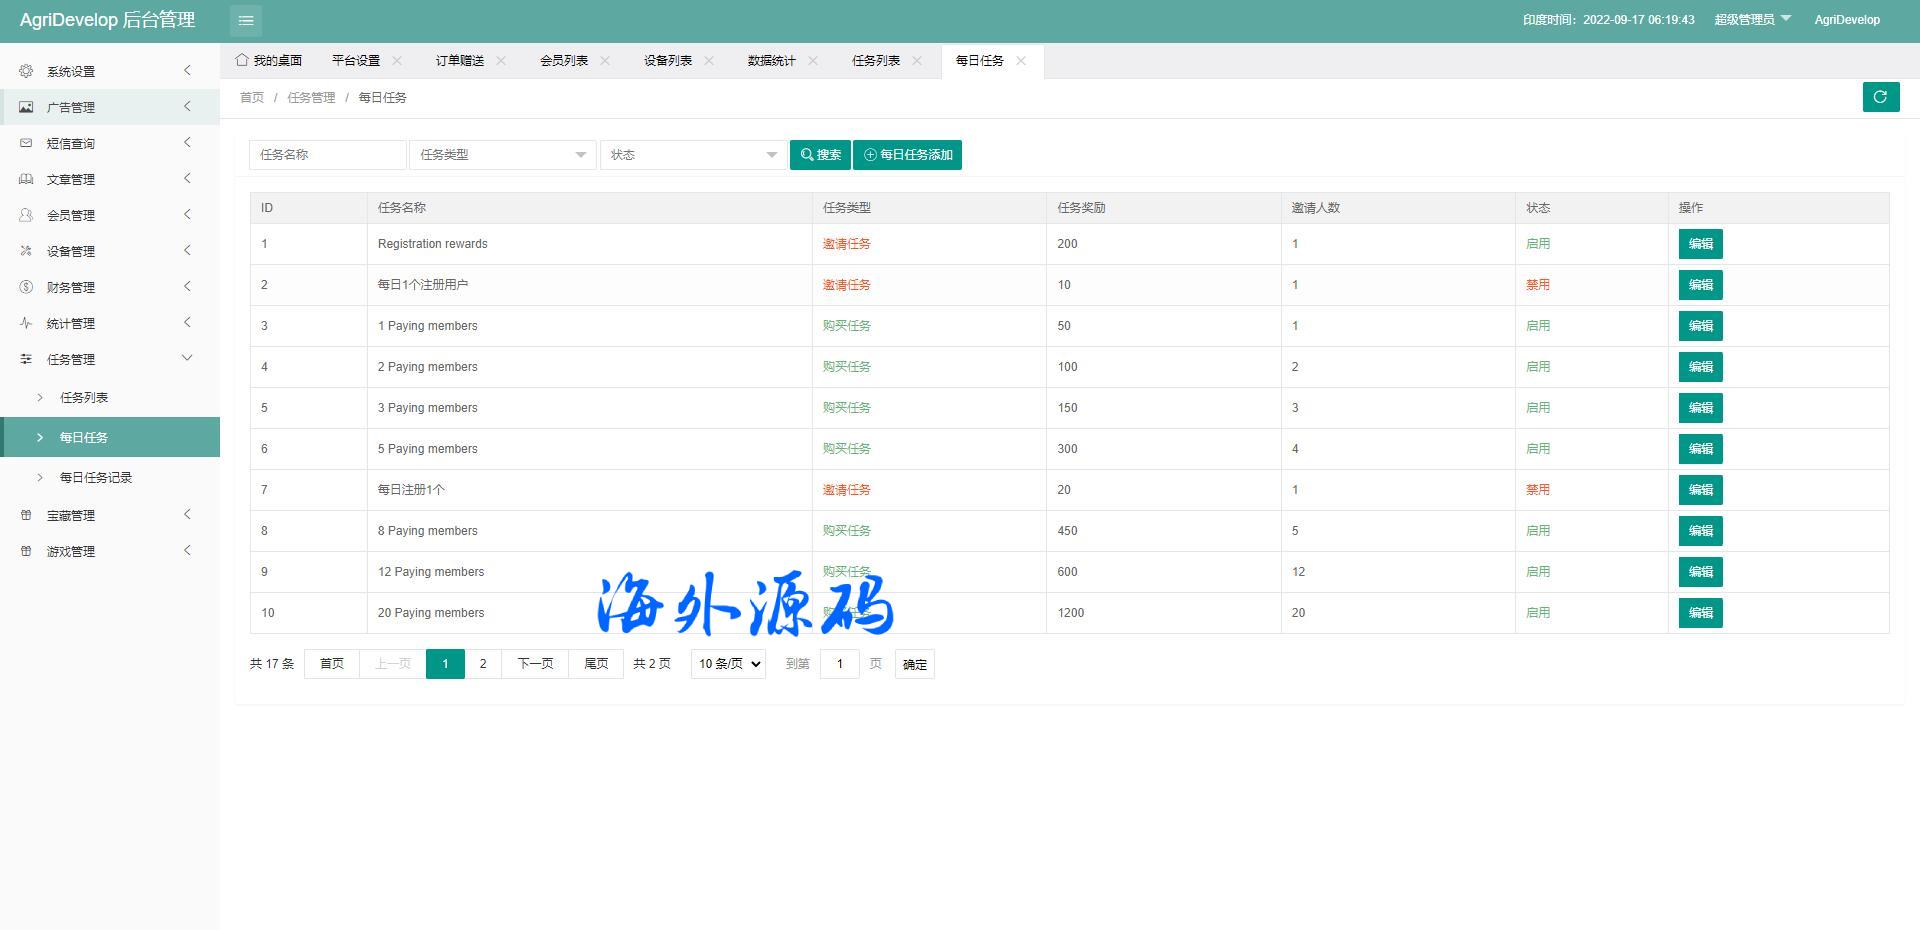Click 编辑 for Registration rewards row
1920x930 pixels.
(1700, 244)
